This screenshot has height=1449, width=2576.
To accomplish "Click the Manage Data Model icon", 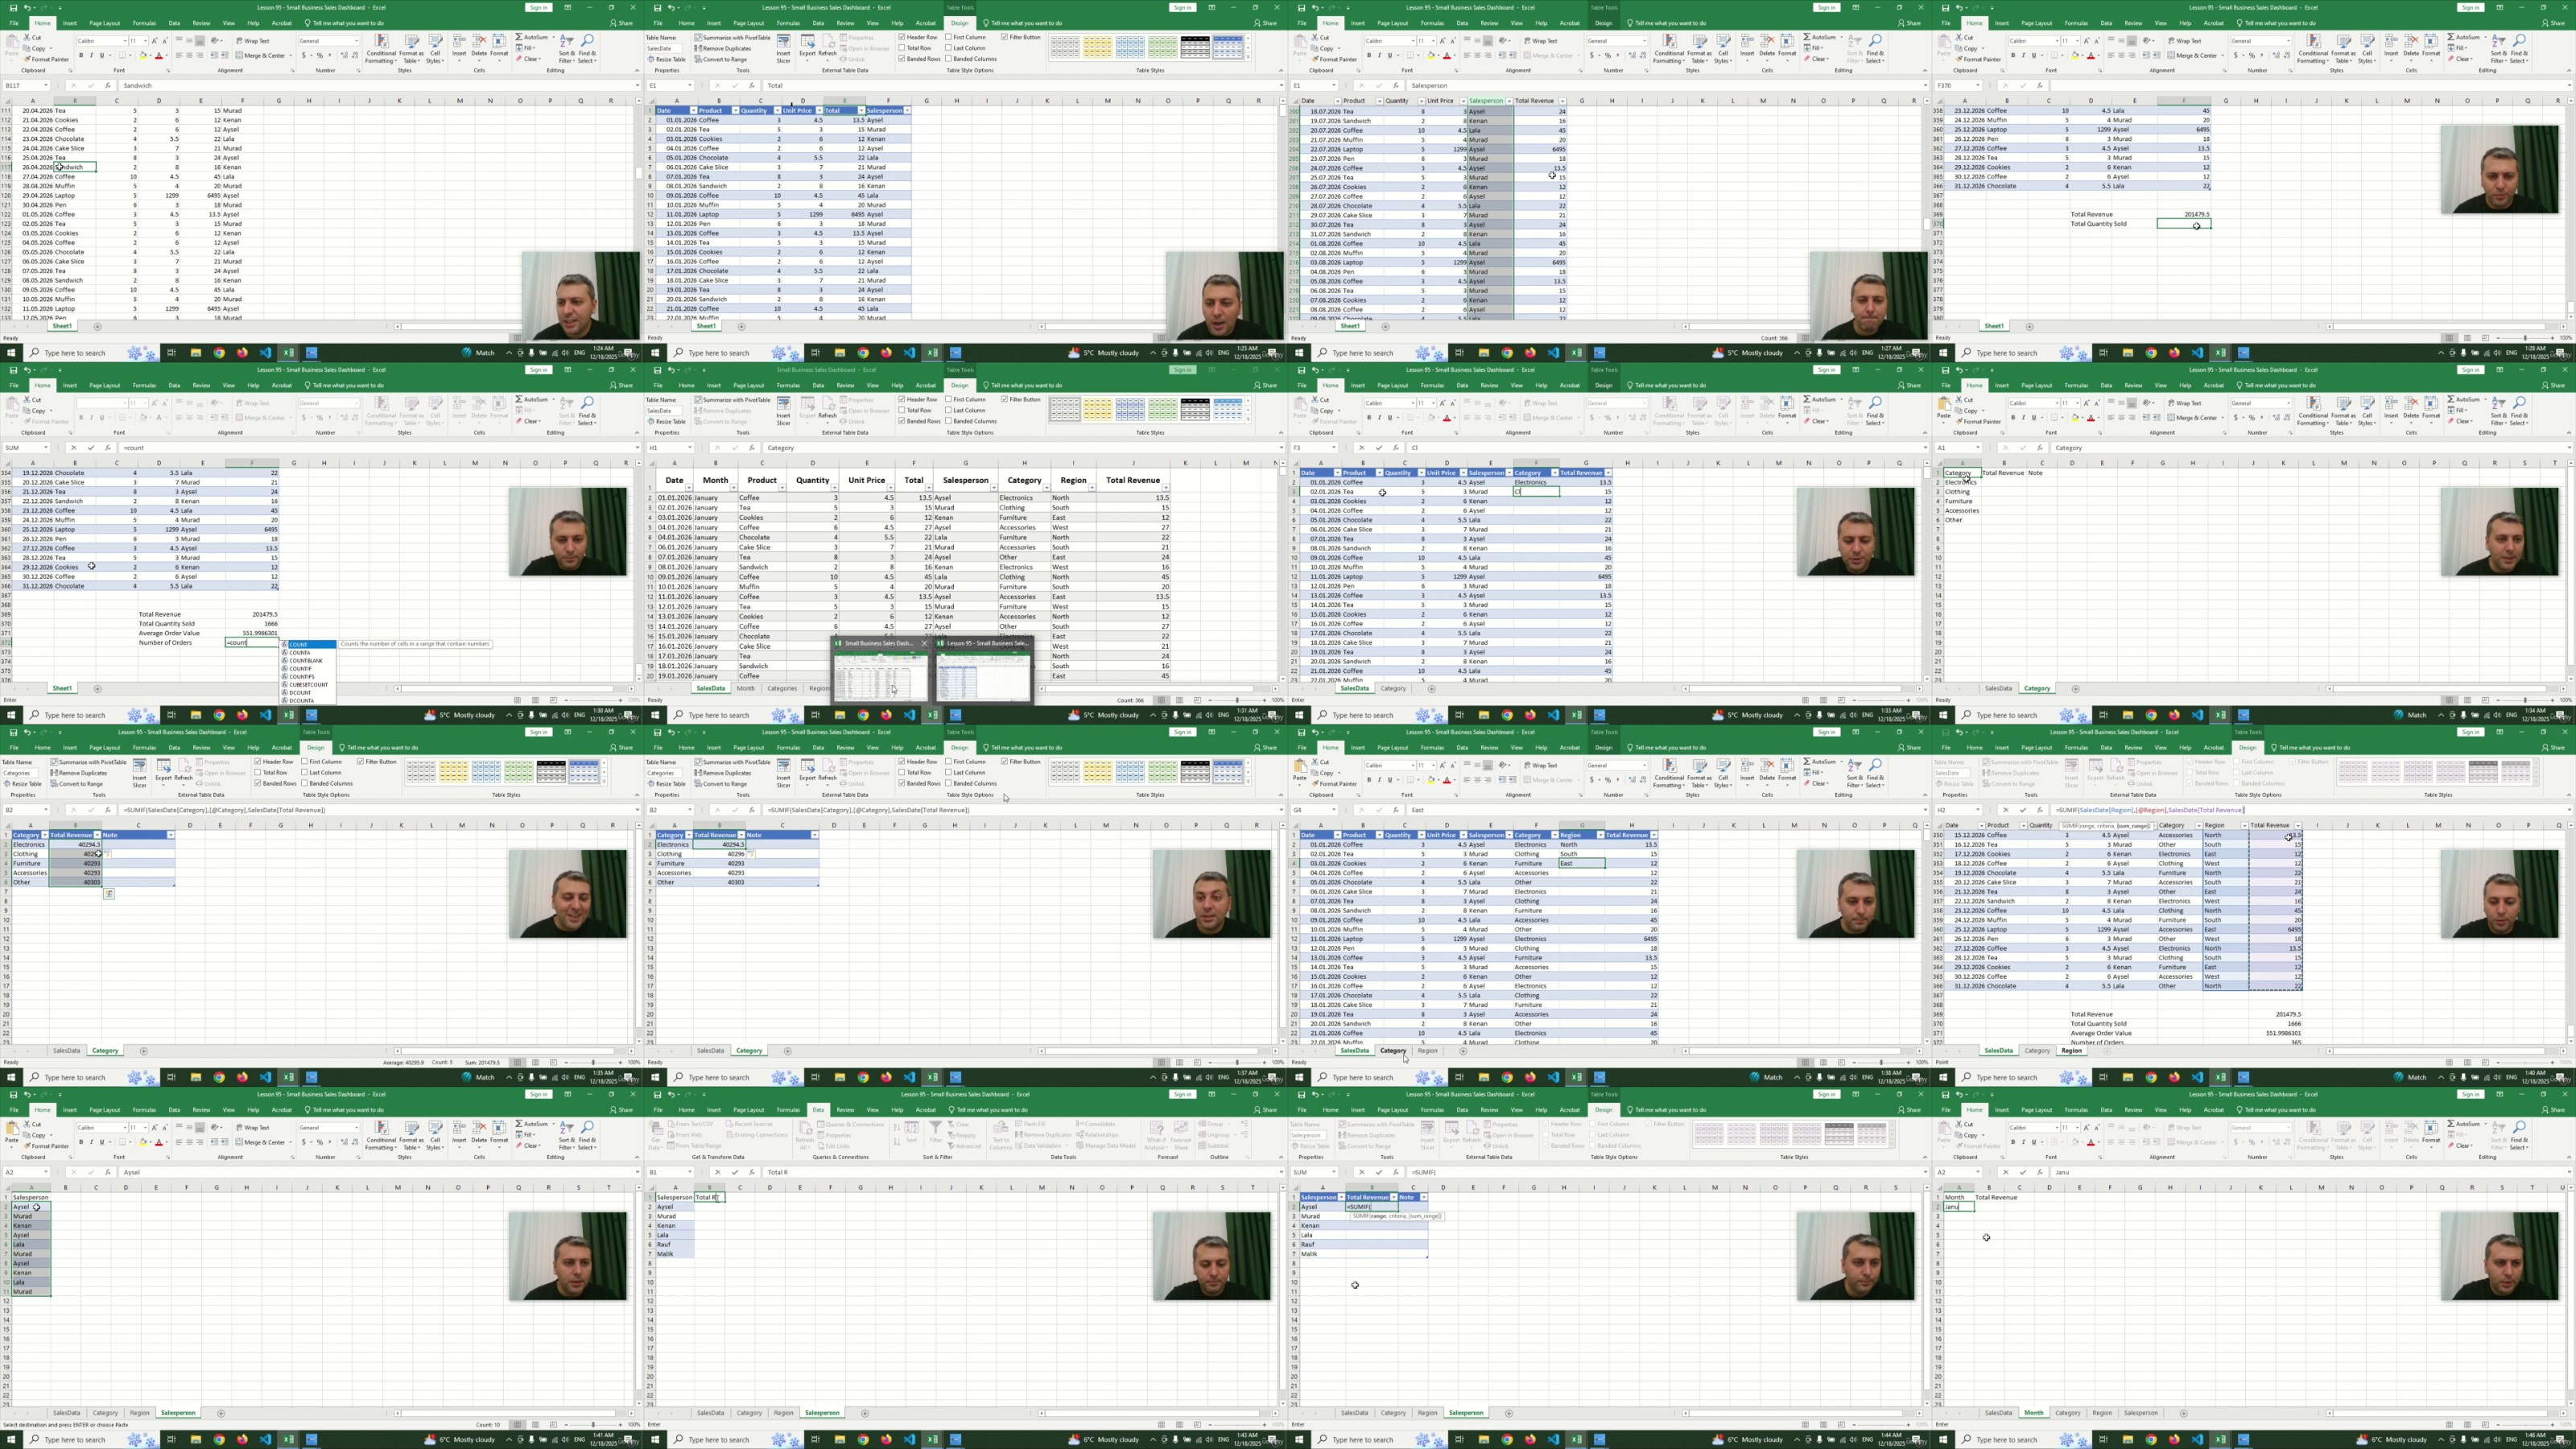I will [x=1080, y=1146].
